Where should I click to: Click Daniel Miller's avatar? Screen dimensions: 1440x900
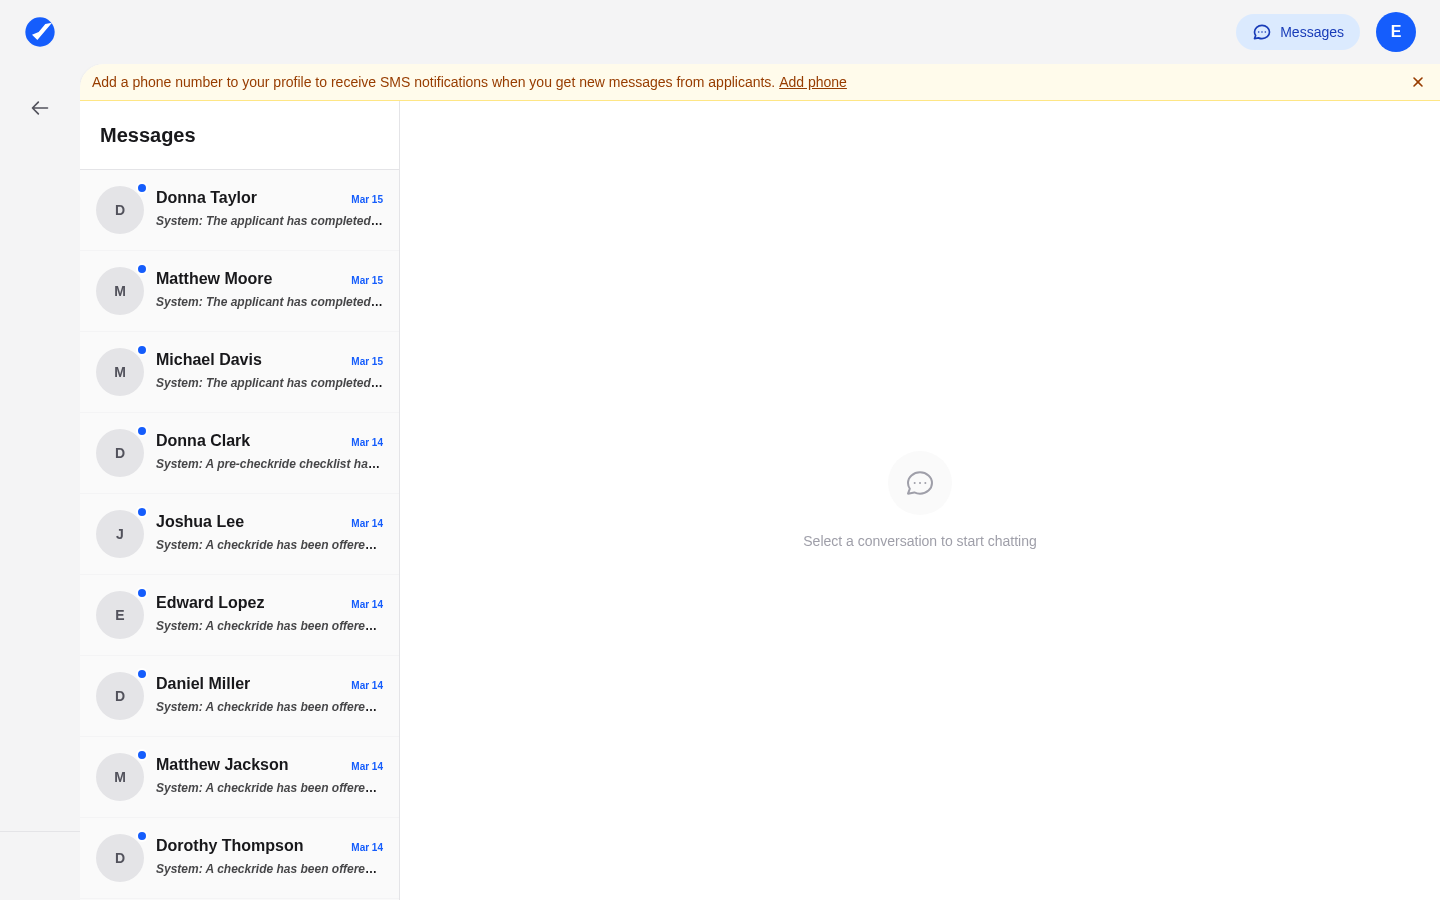click(x=120, y=695)
